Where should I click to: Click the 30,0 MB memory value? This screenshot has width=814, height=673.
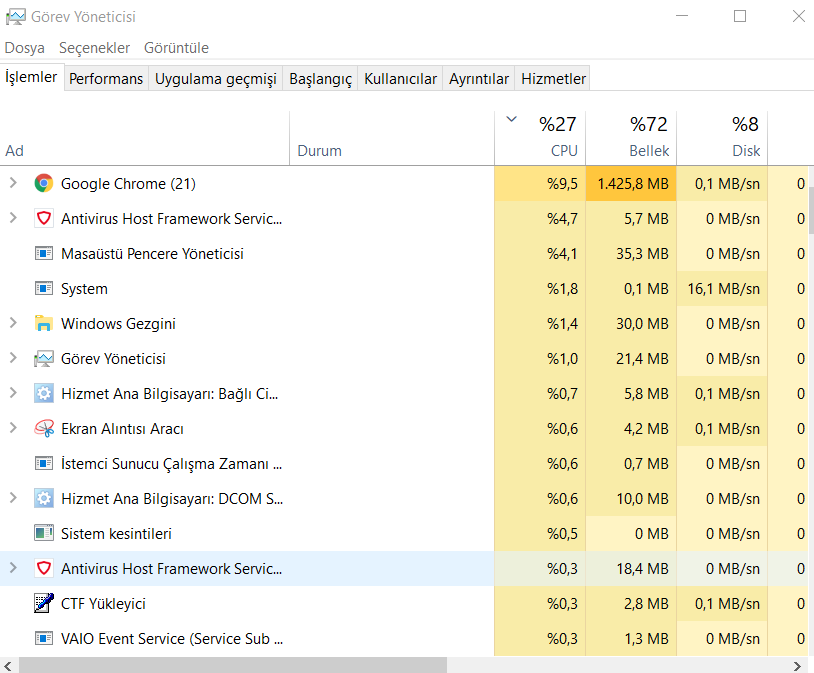642,324
